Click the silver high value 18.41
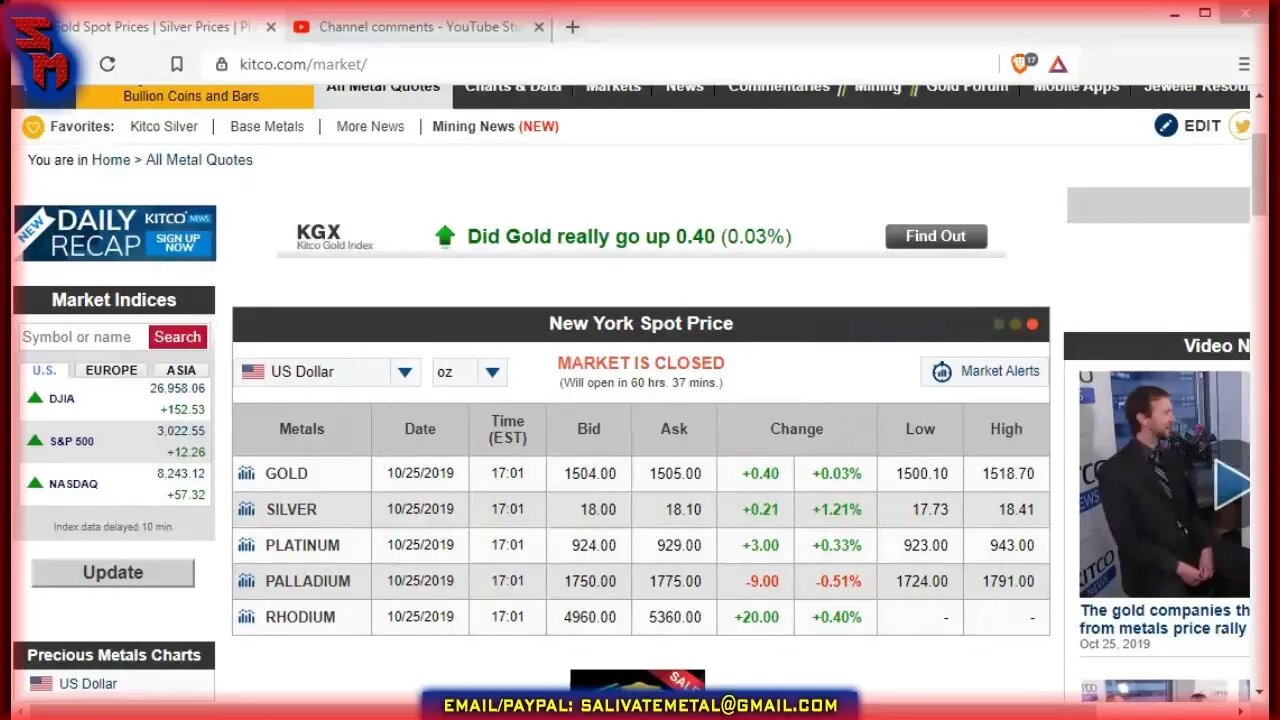Image resolution: width=1280 pixels, height=720 pixels. (1016, 509)
